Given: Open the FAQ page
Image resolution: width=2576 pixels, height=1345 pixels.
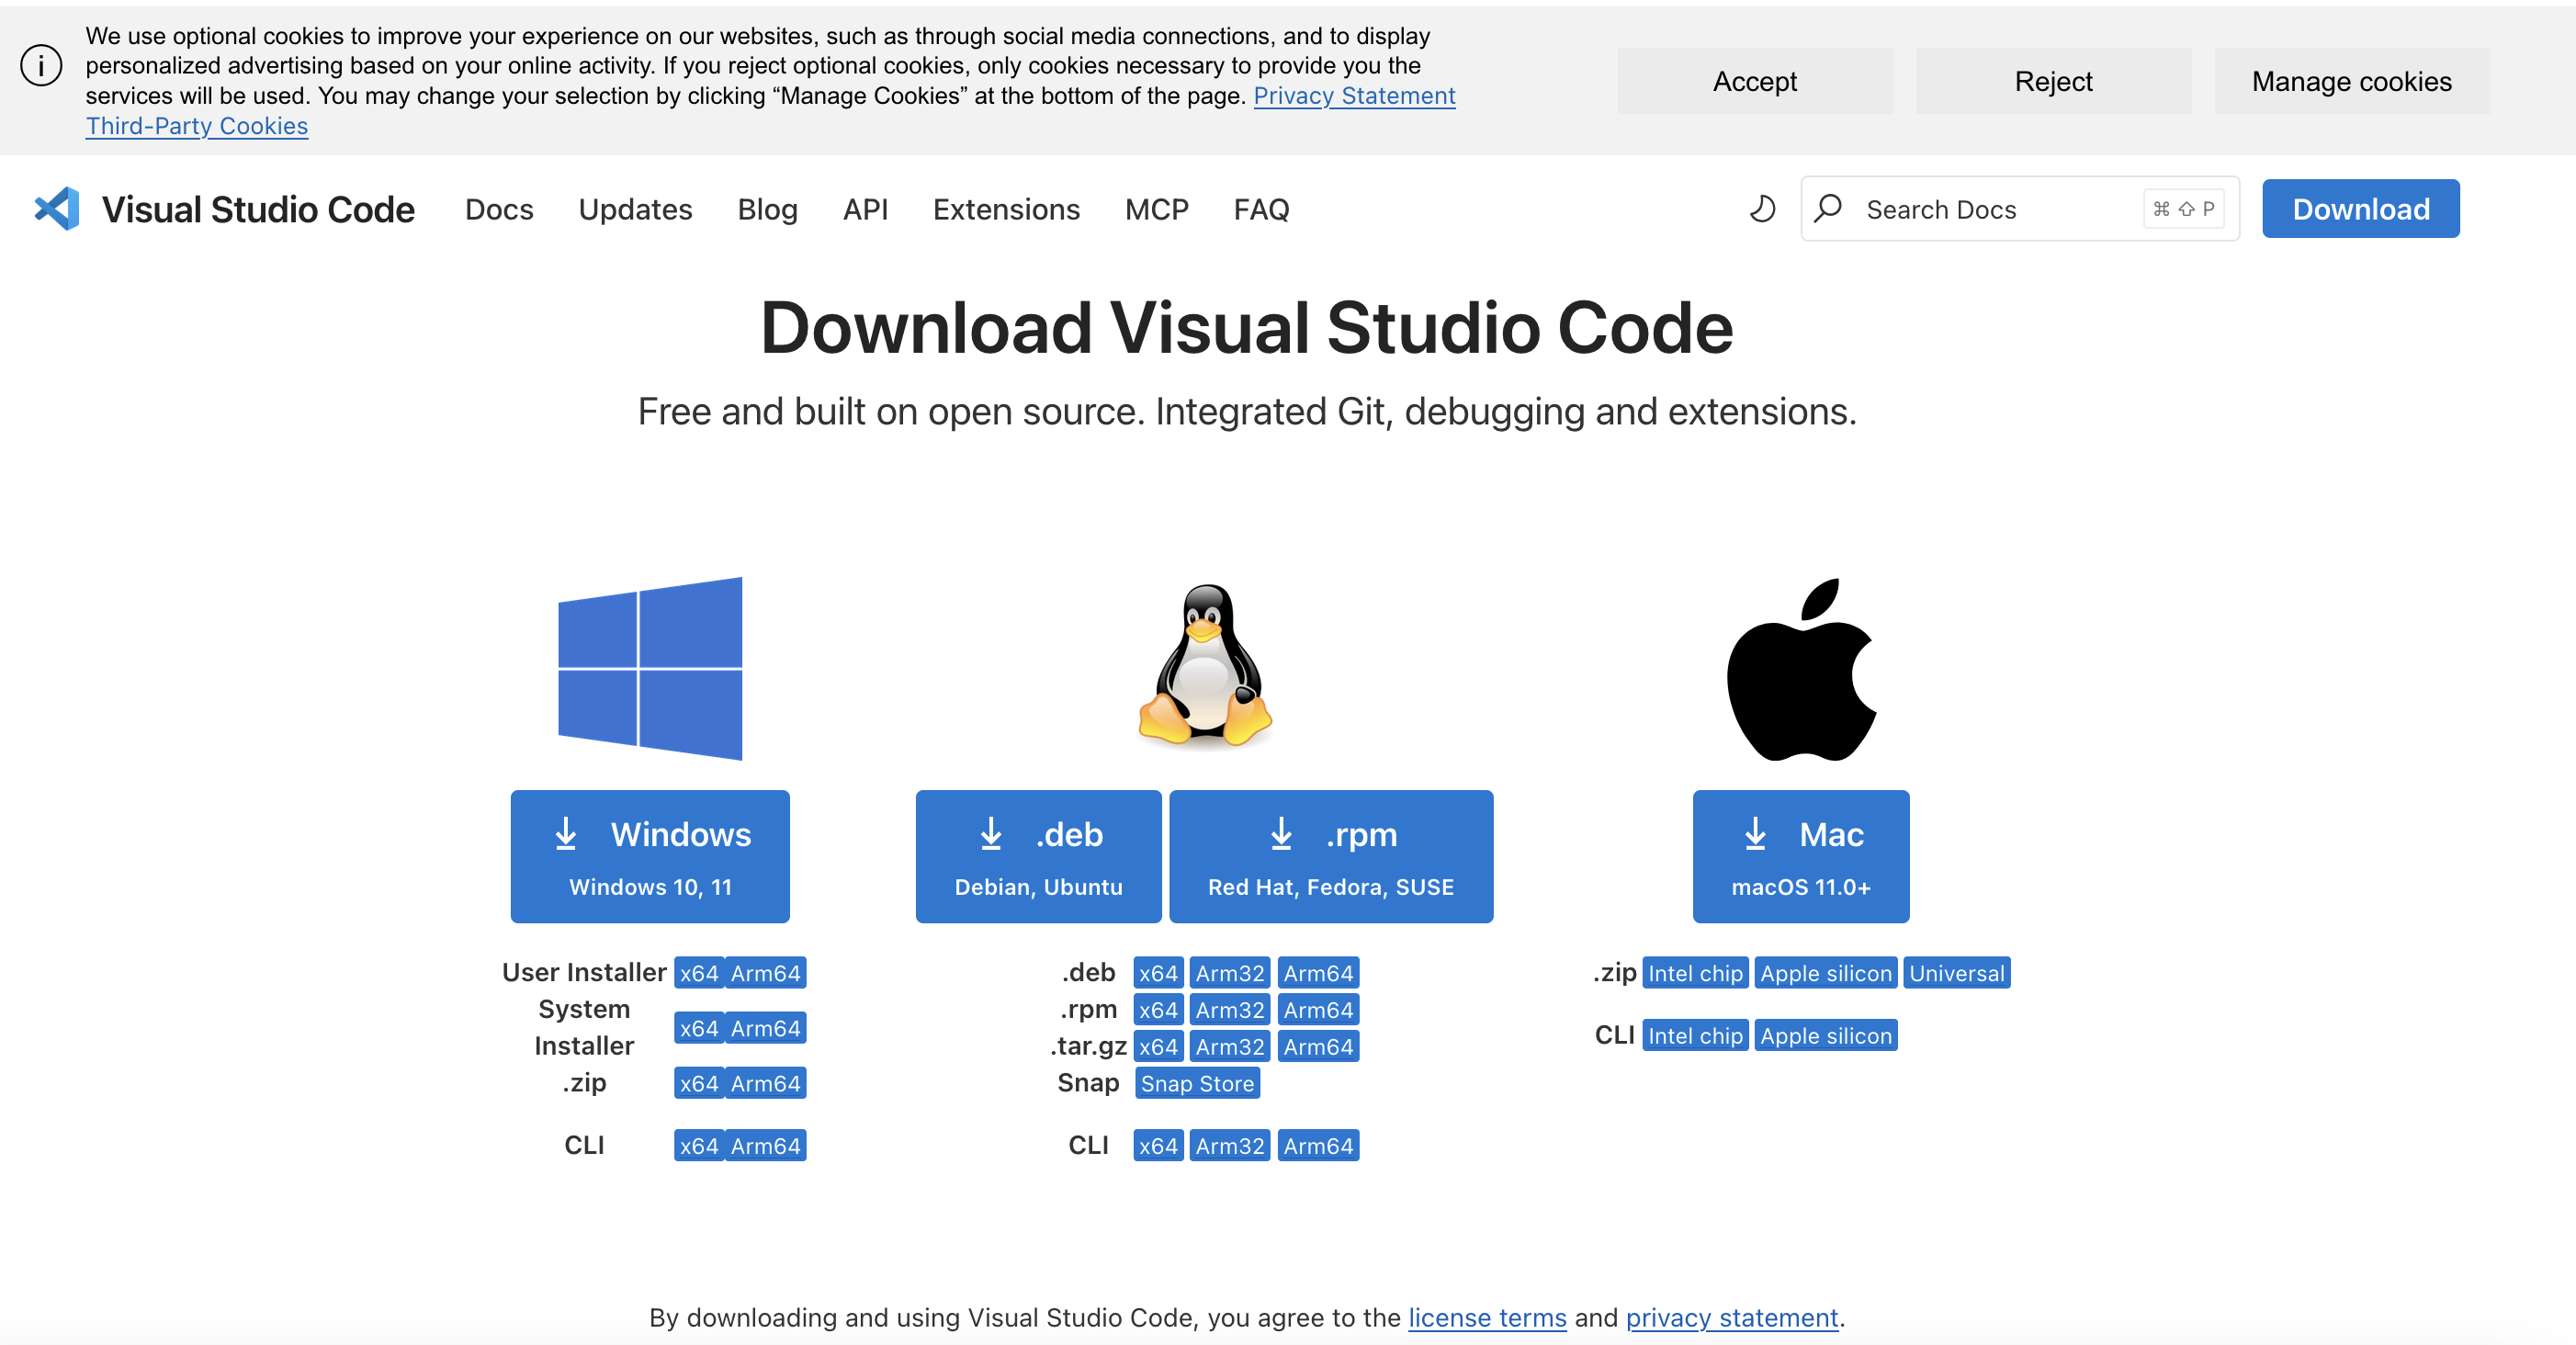Looking at the screenshot, I should 1261,209.
